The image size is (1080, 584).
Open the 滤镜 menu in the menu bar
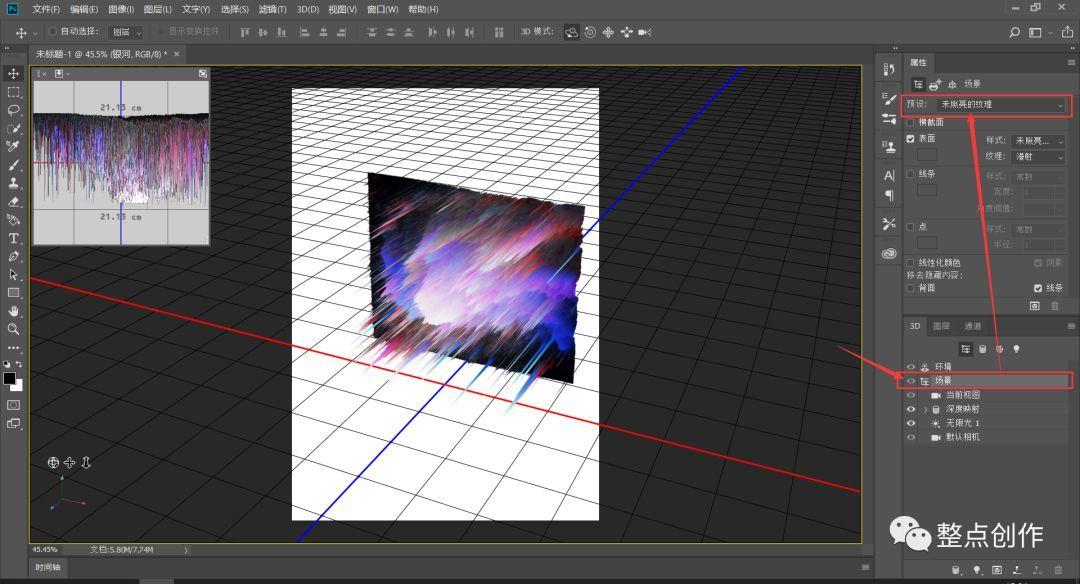(271, 9)
